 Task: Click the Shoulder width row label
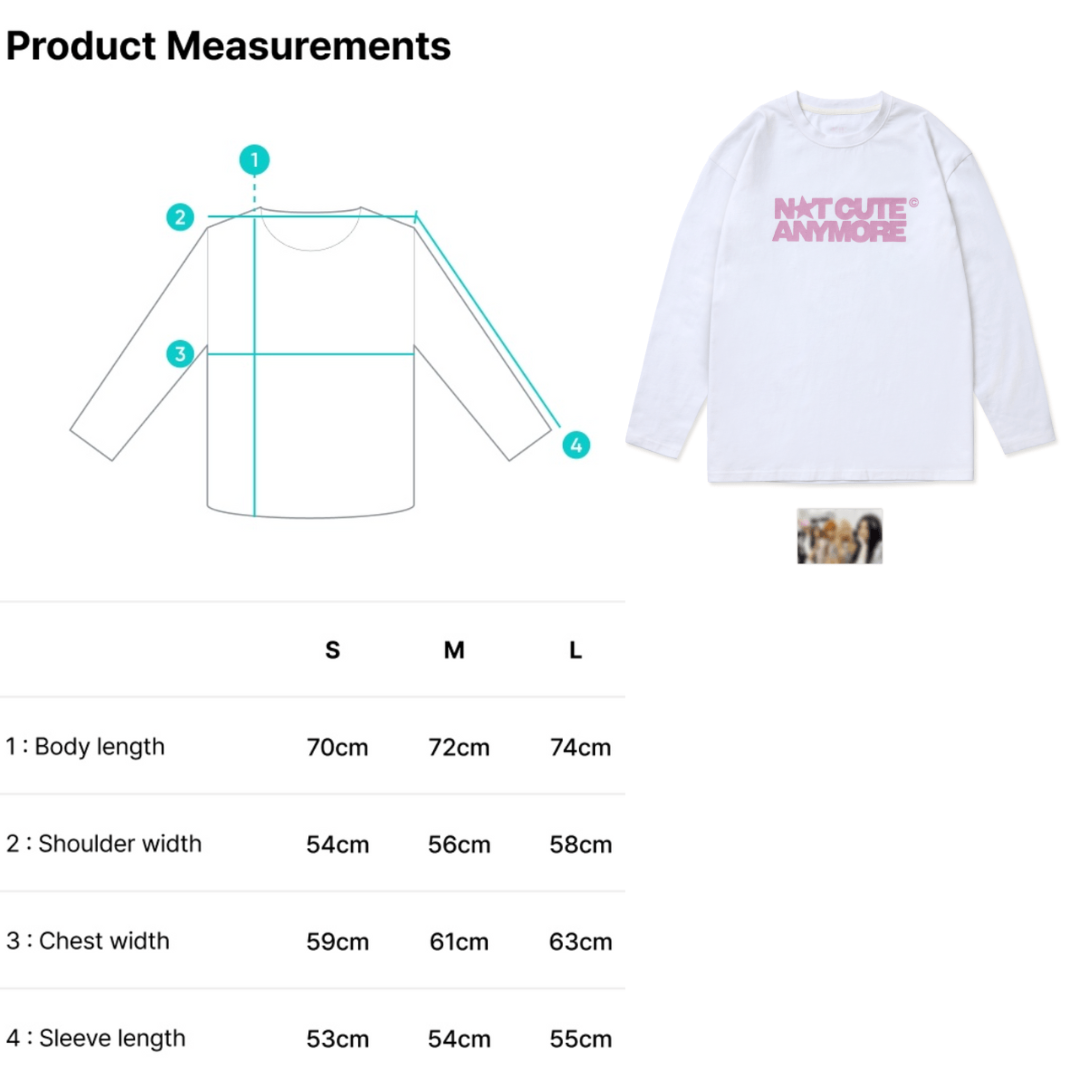click(x=104, y=844)
